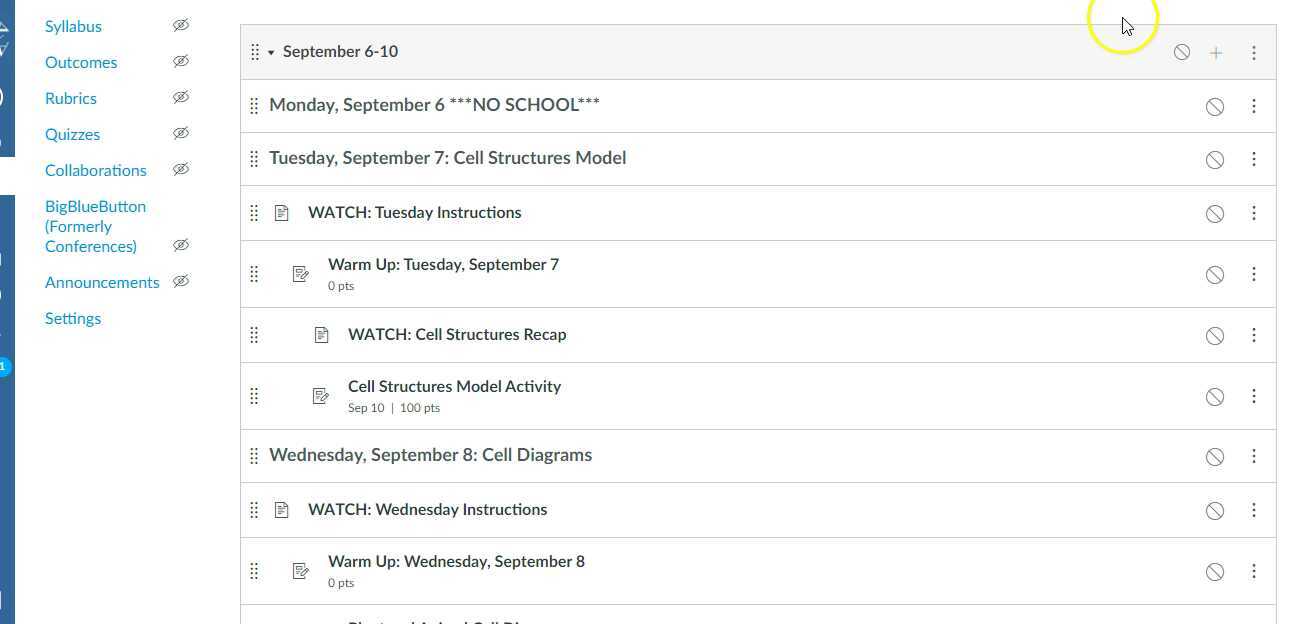Viewport: 1310px width, 624px height.
Task: Toggle publish status for WATCH: Tuesday Instructions
Action: pyautogui.click(x=1215, y=213)
